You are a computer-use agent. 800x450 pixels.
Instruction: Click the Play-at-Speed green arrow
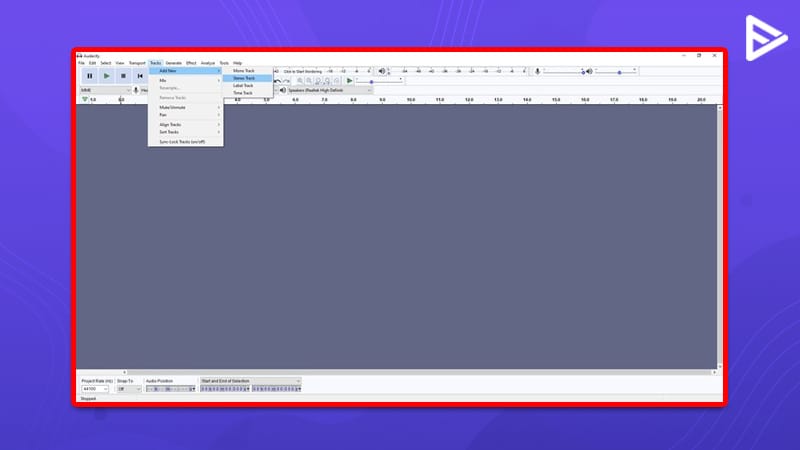pos(349,81)
